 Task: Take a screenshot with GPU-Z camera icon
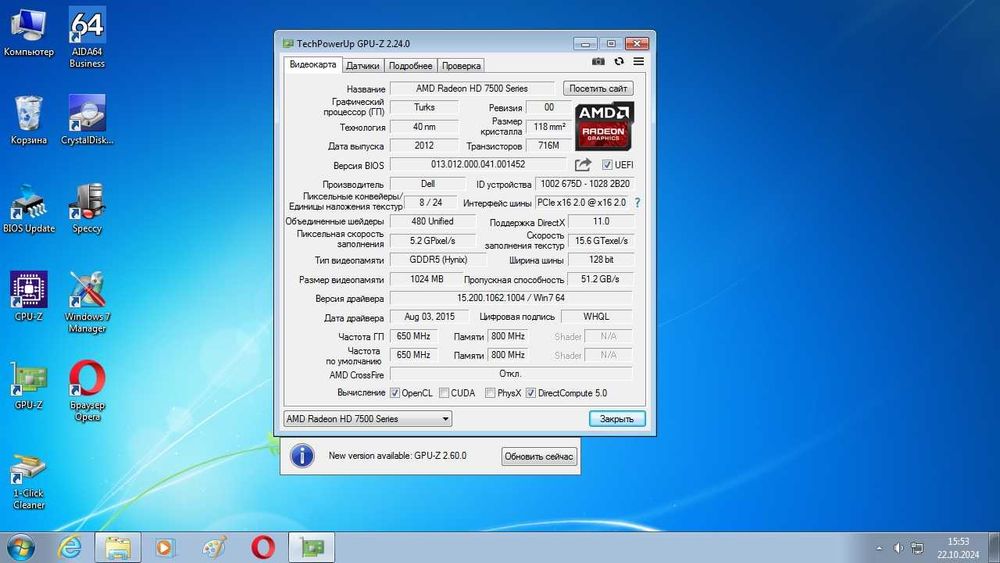coord(598,61)
